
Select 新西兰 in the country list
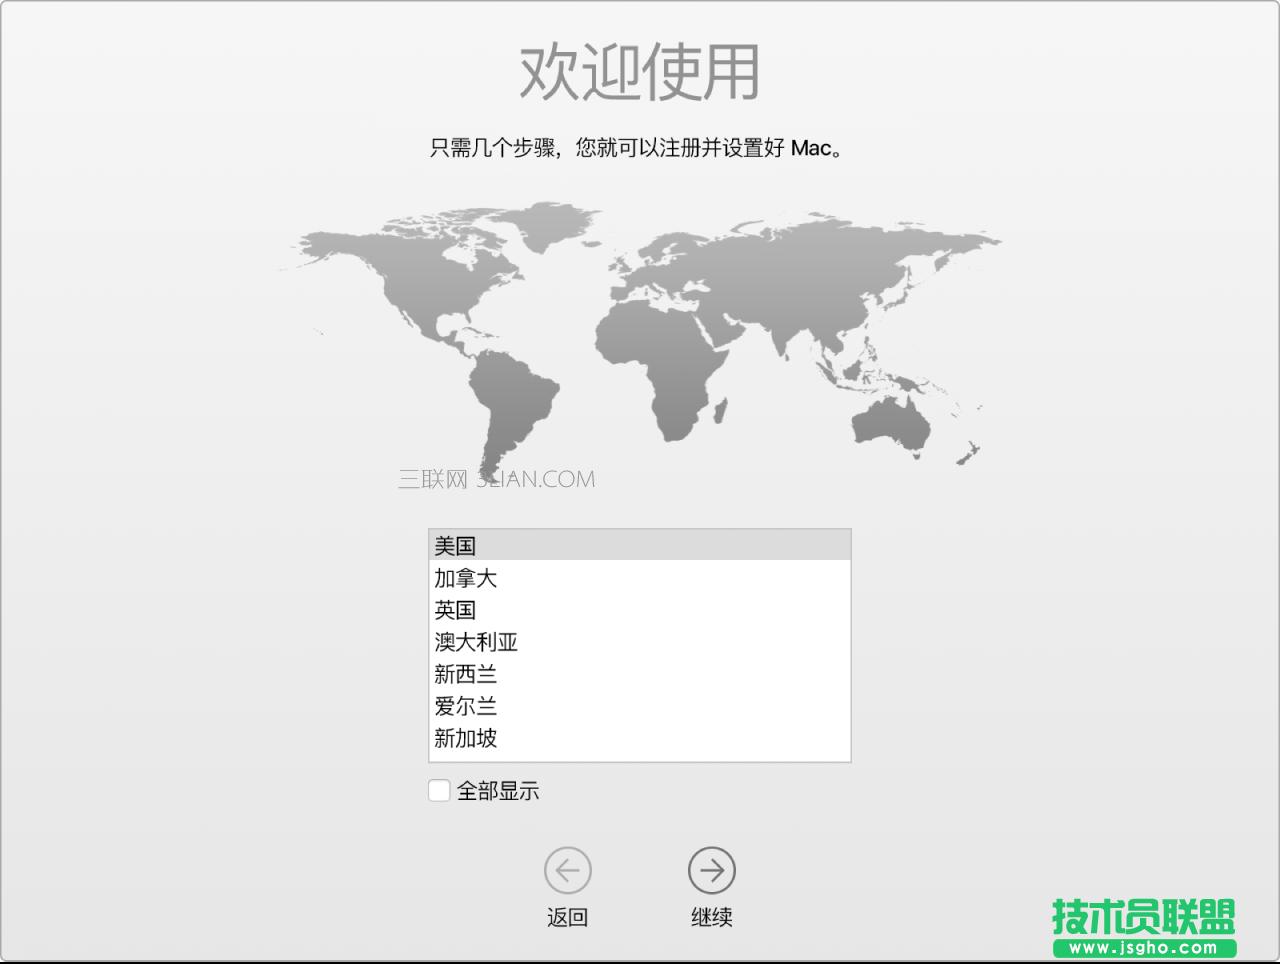pos(465,674)
